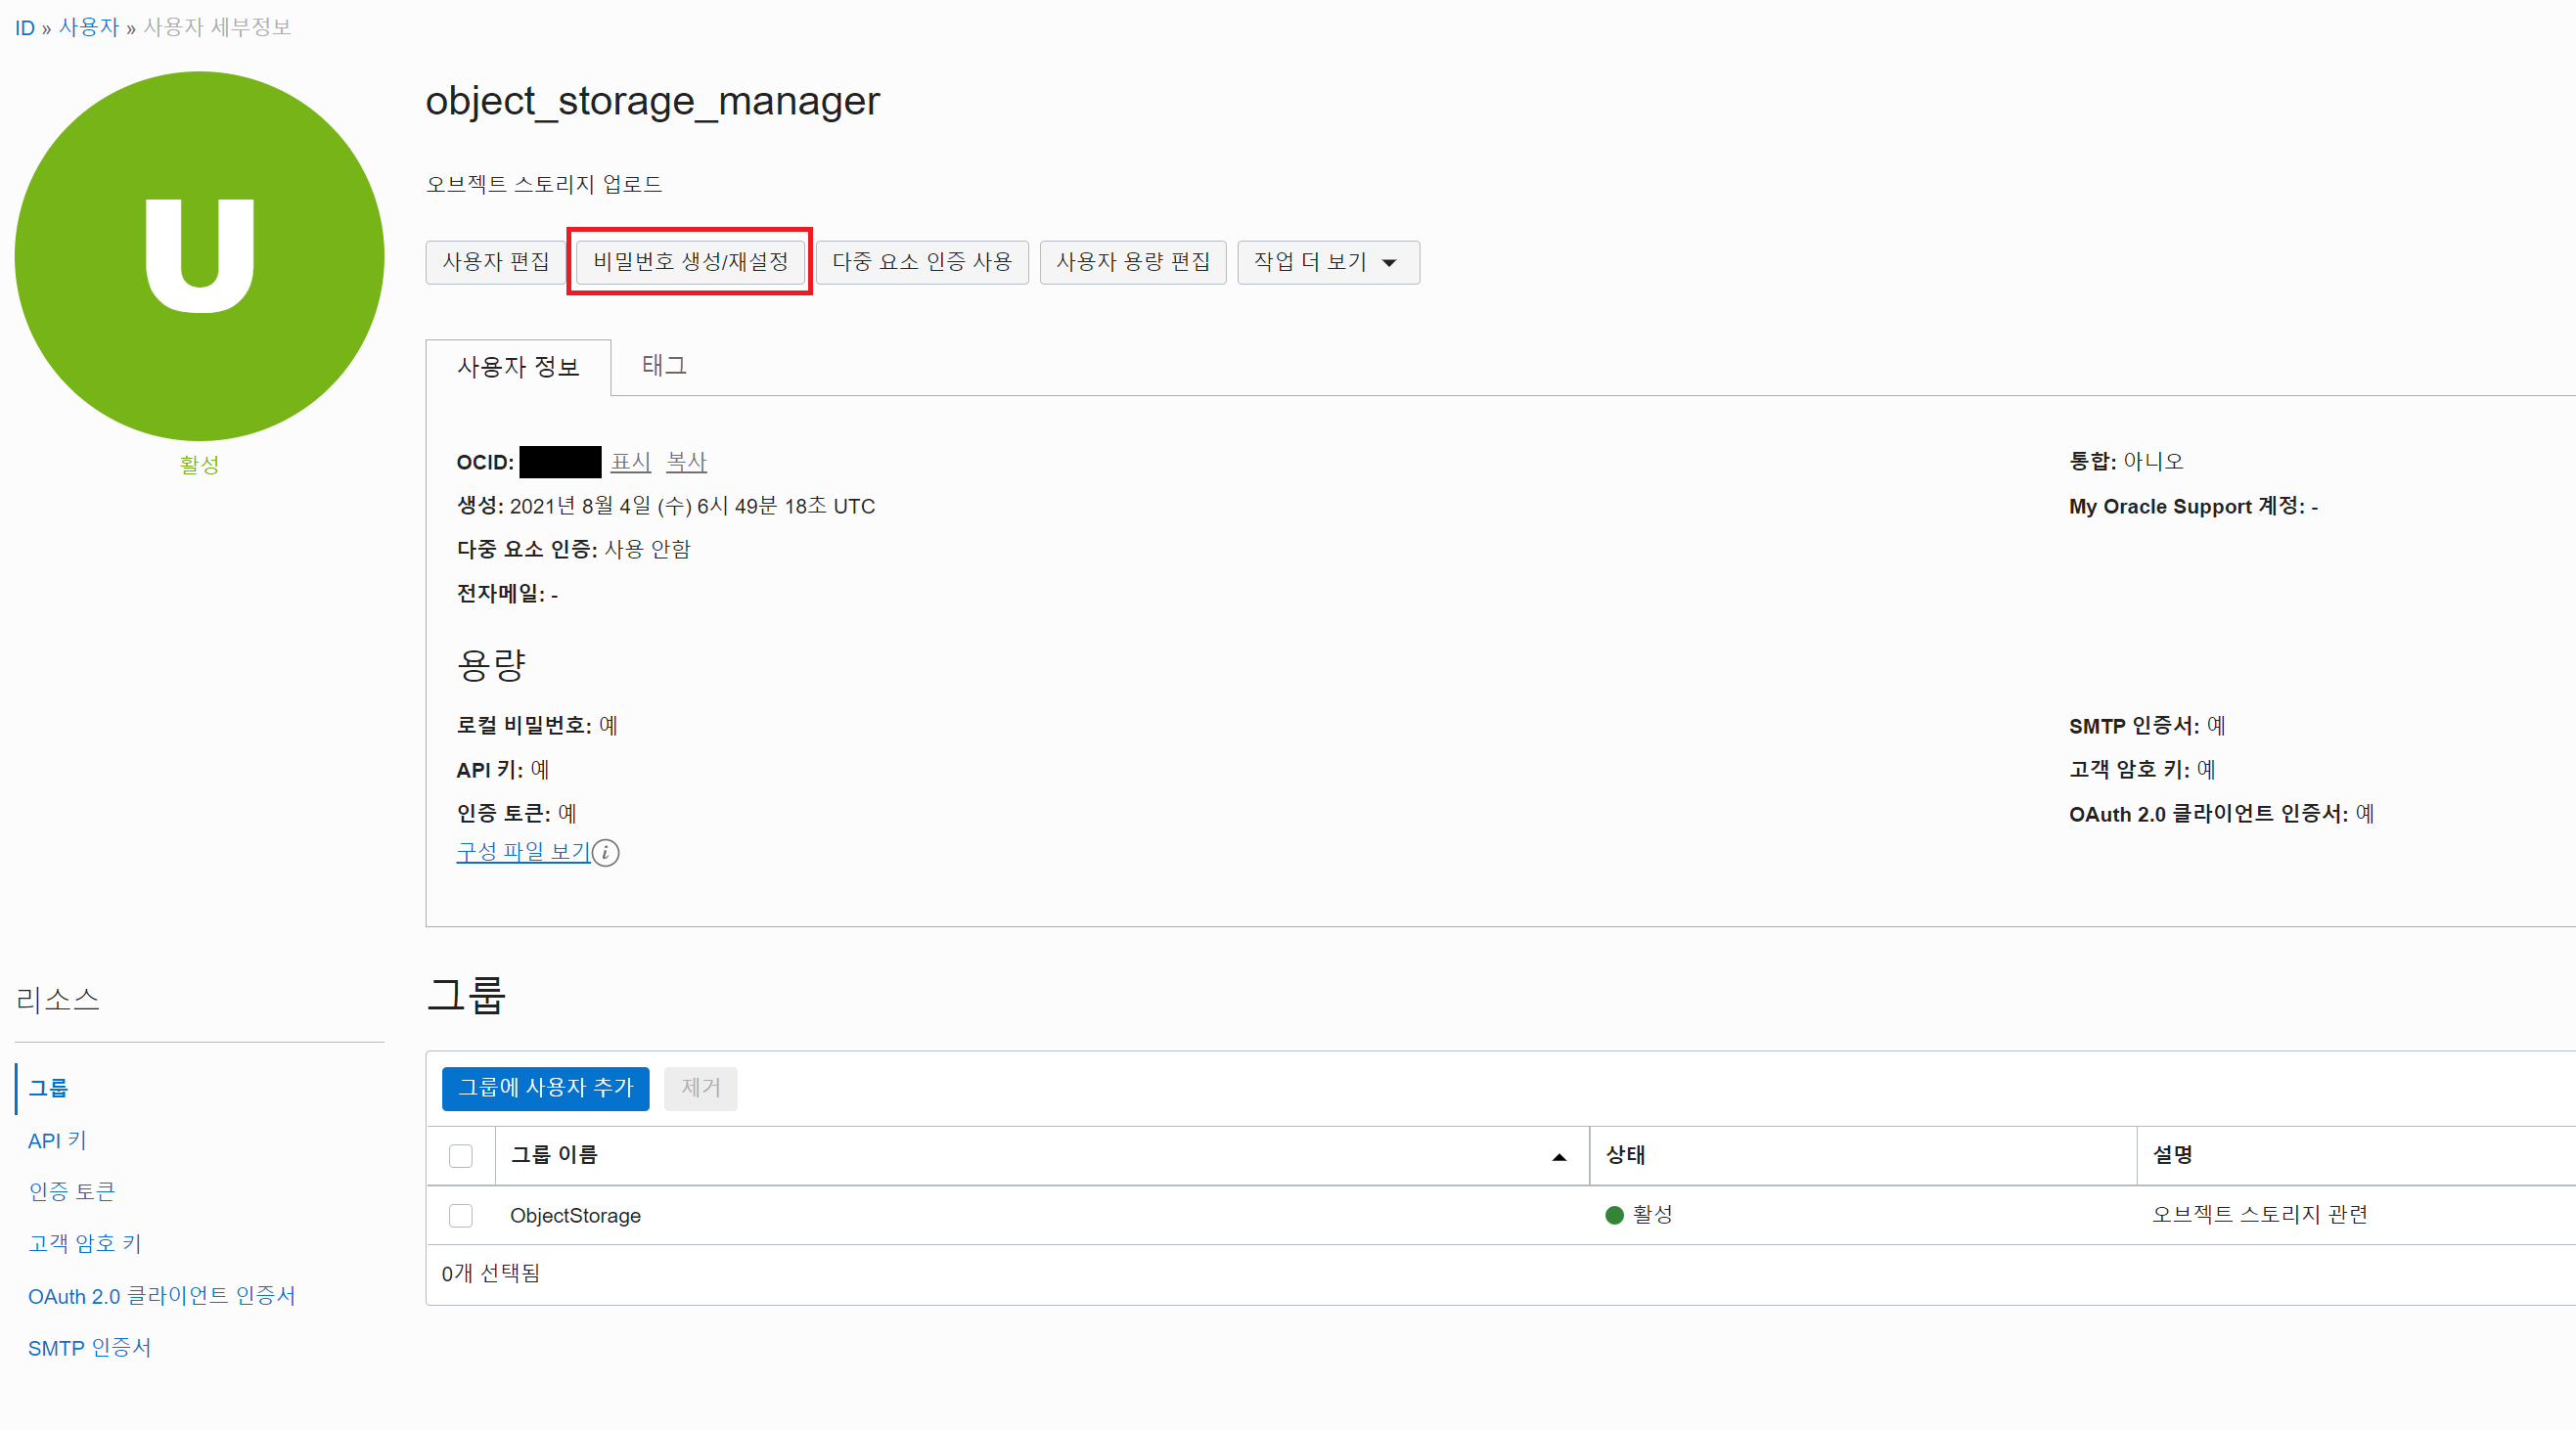Click 사용자 편집 button

click(x=495, y=262)
